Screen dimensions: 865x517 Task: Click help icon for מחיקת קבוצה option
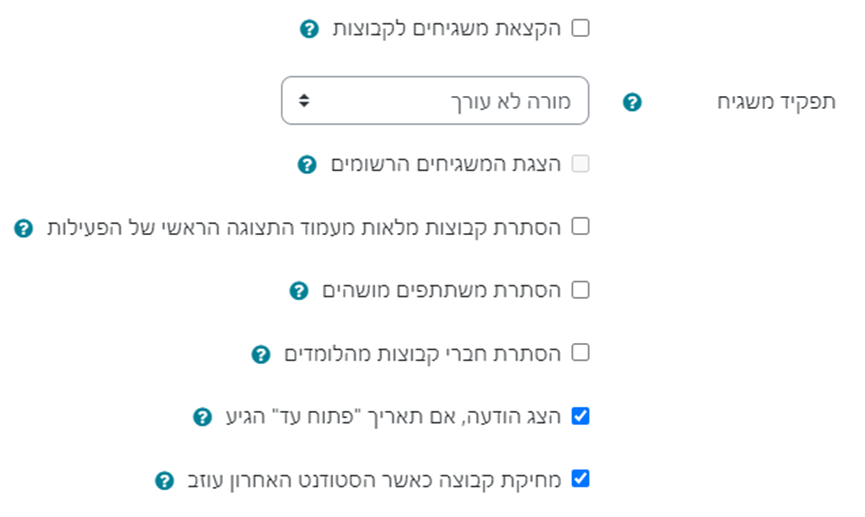tap(164, 480)
